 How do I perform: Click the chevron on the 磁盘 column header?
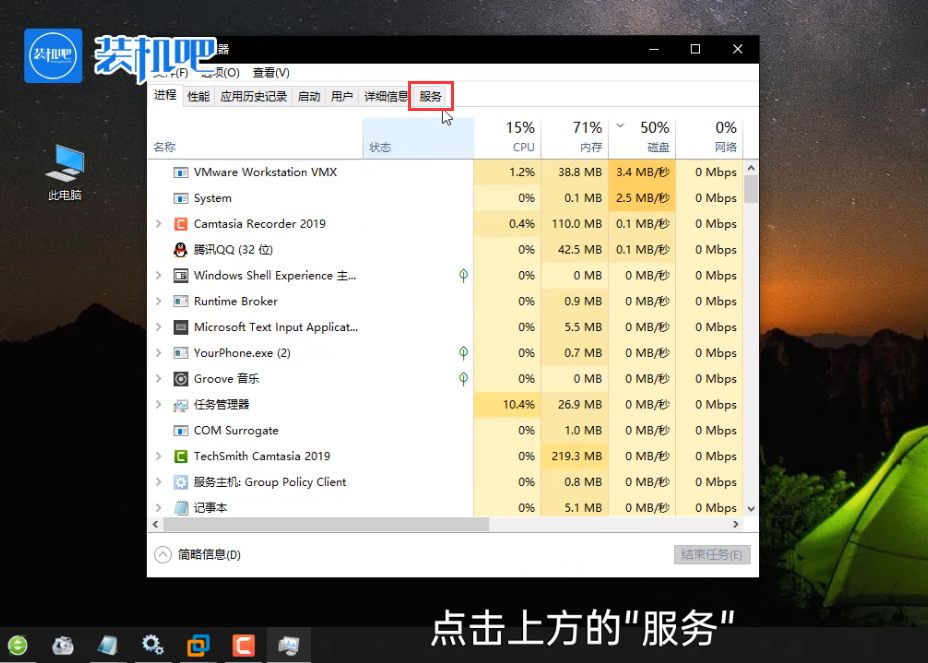coord(620,127)
